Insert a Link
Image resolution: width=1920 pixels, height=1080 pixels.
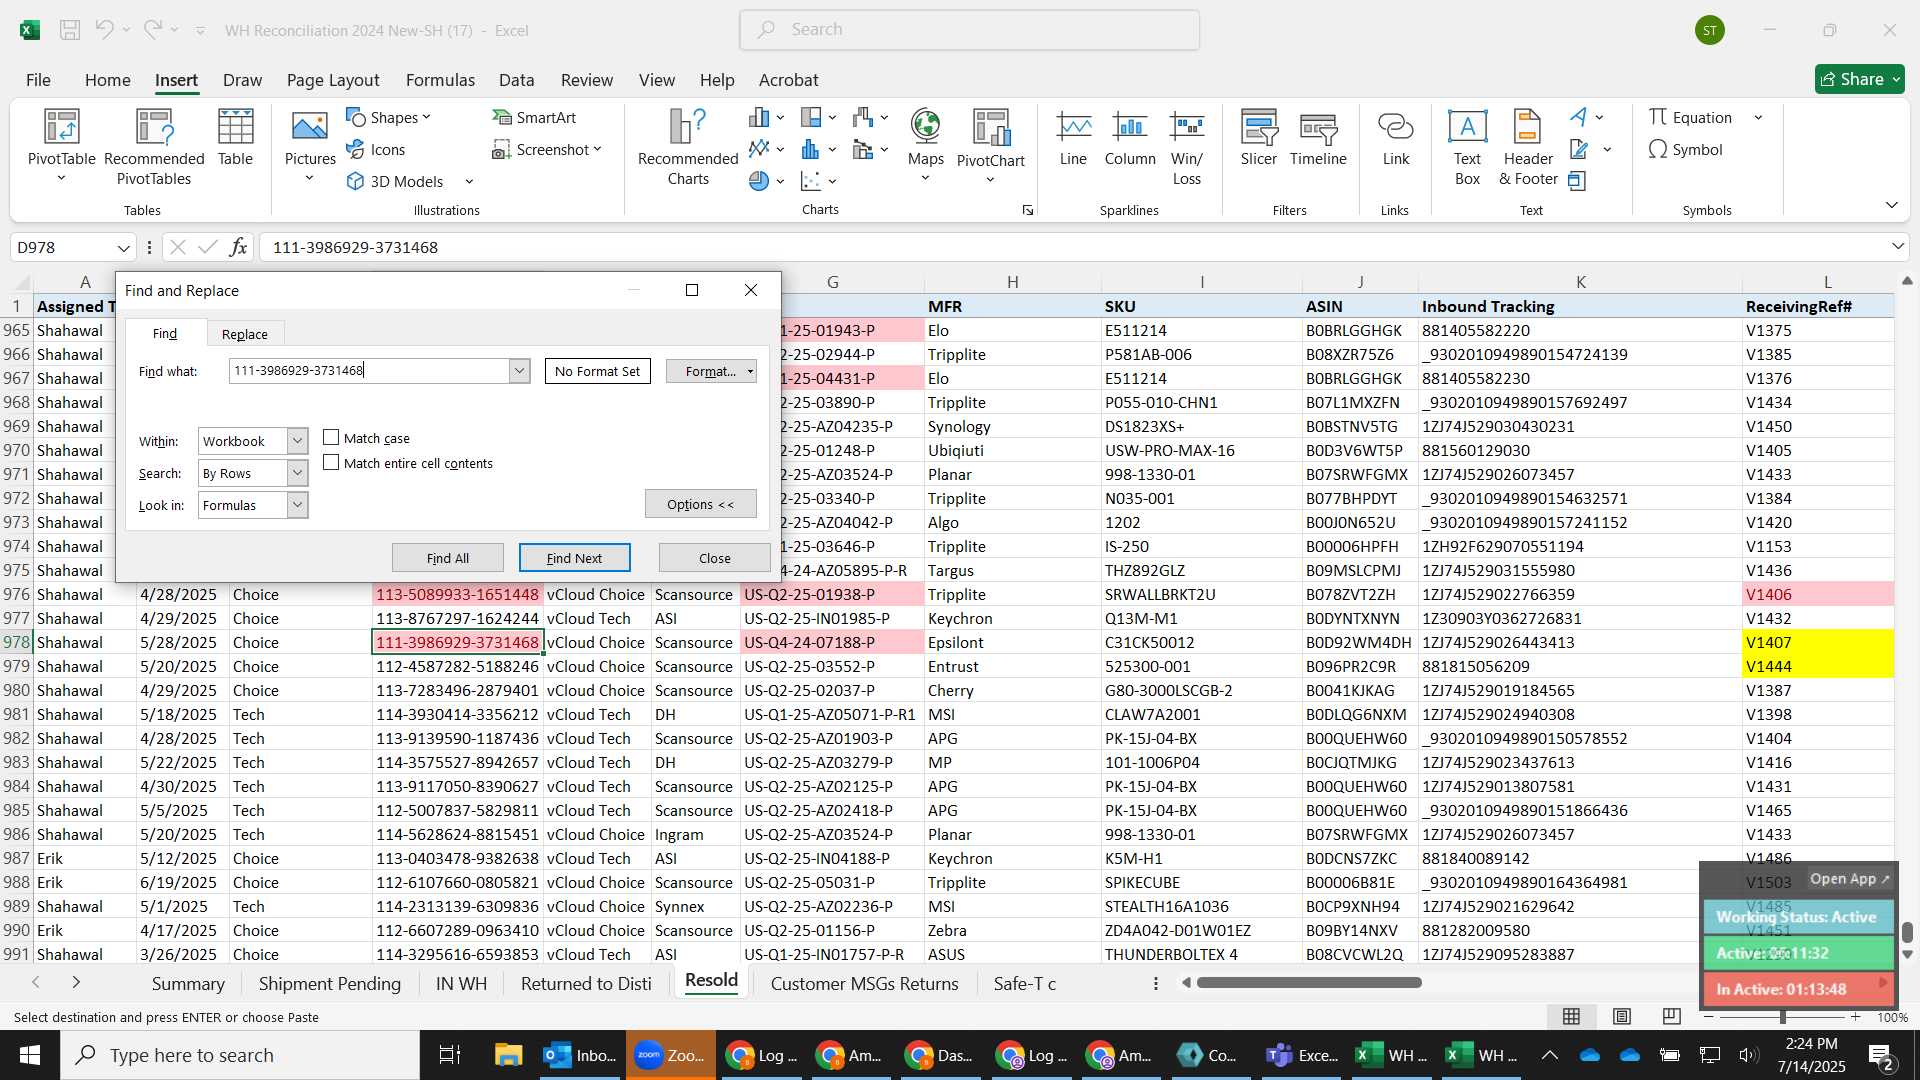click(1395, 138)
